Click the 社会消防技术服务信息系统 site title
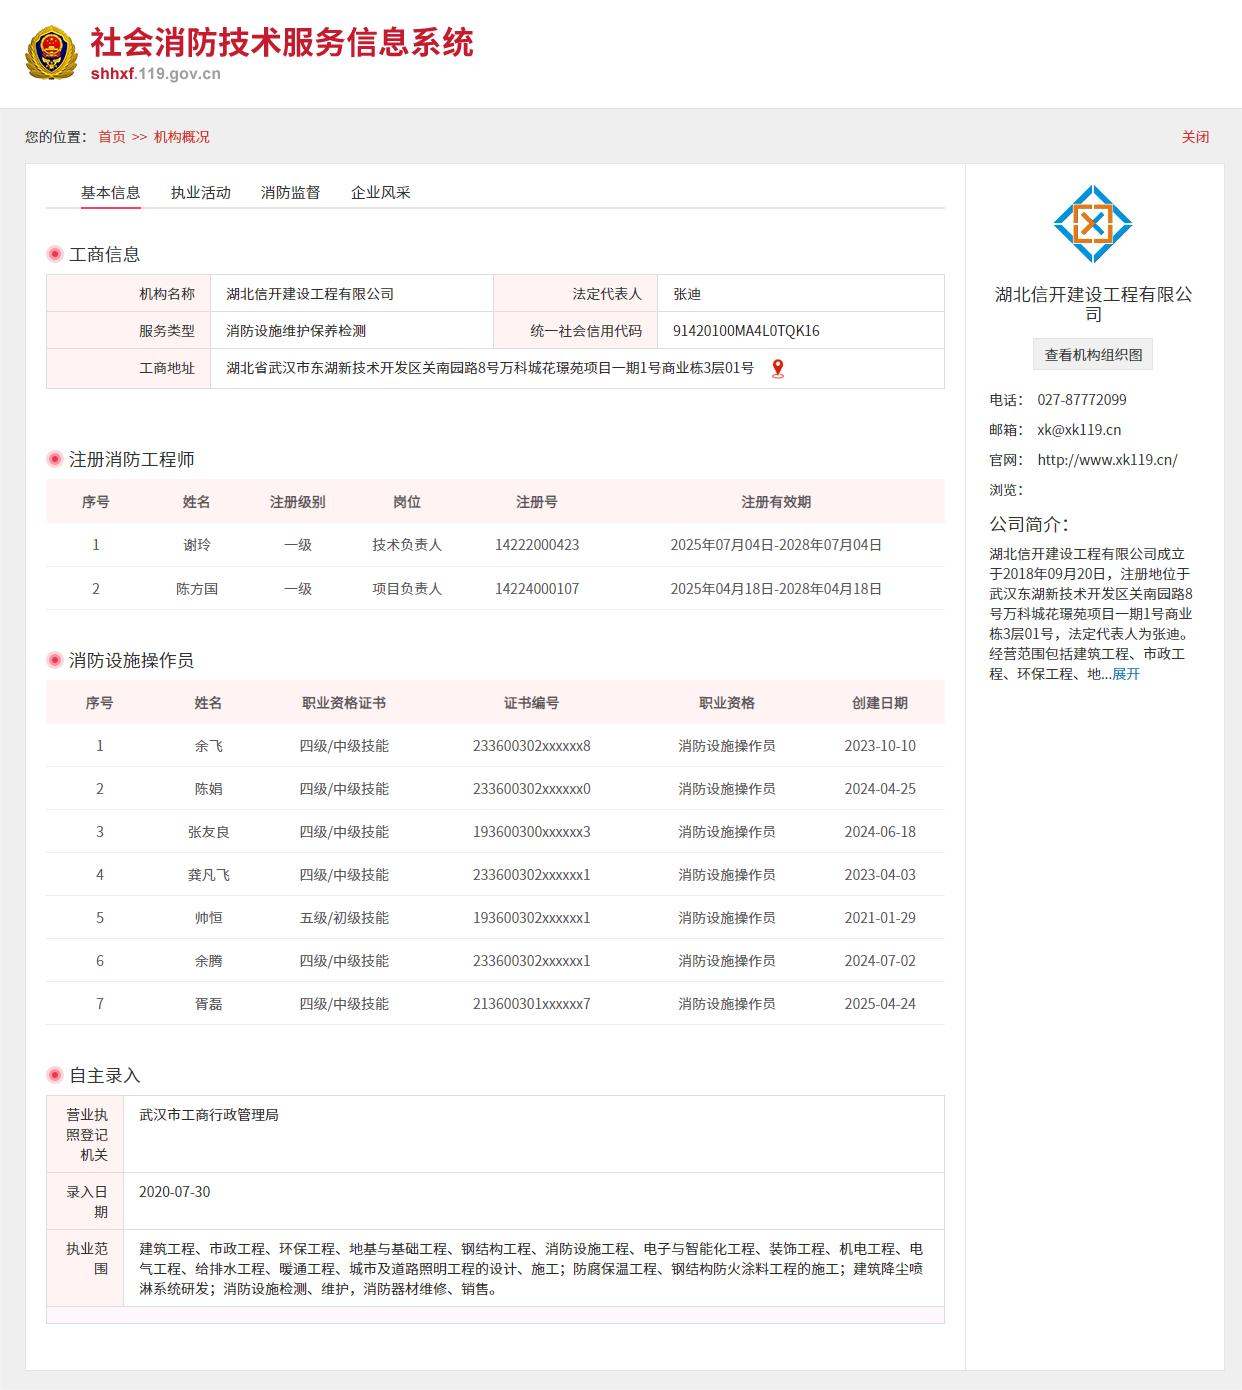Image resolution: width=1242 pixels, height=1390 pixels. pyautogui.click(x=282, y=43)
